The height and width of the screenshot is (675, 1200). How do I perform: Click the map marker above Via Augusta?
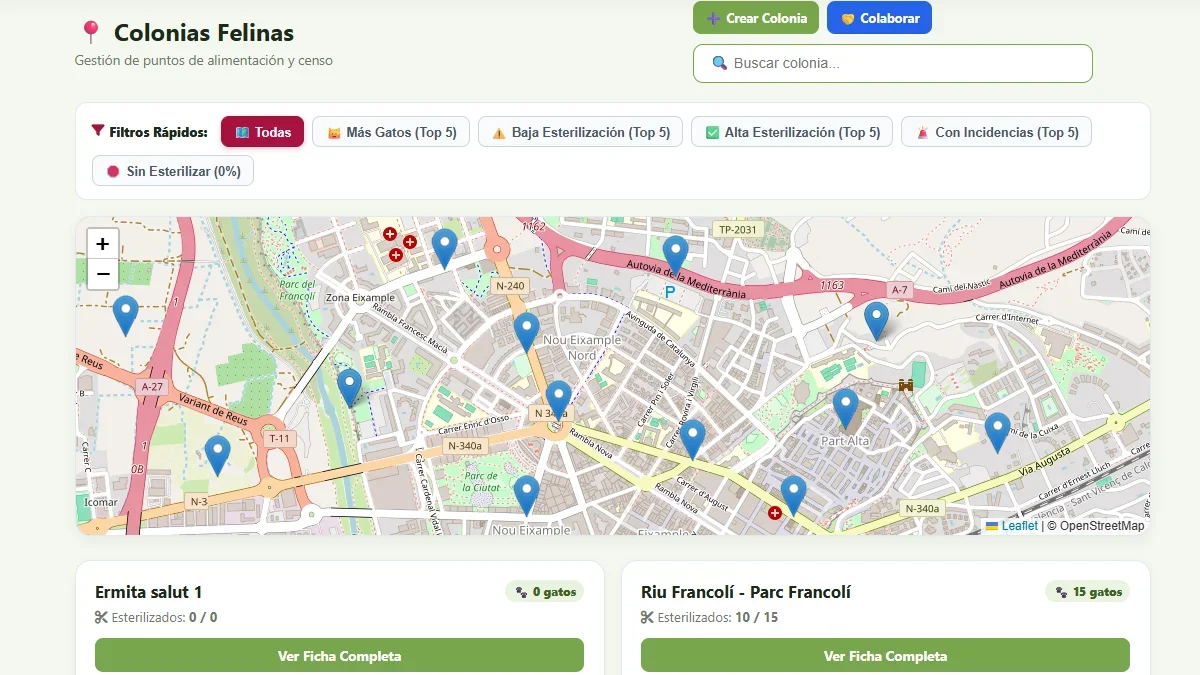[x=997, y=432]
